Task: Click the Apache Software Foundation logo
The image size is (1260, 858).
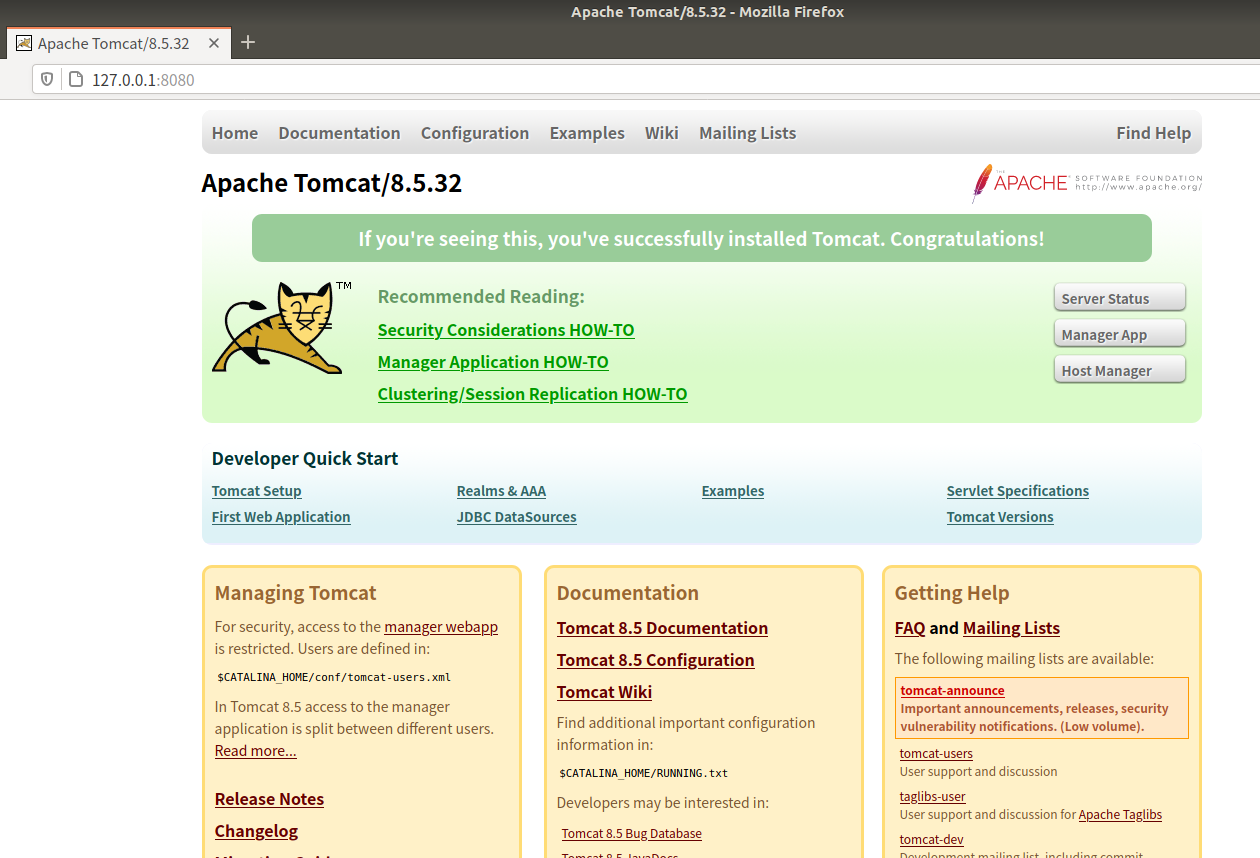Action: [1086, 183]
